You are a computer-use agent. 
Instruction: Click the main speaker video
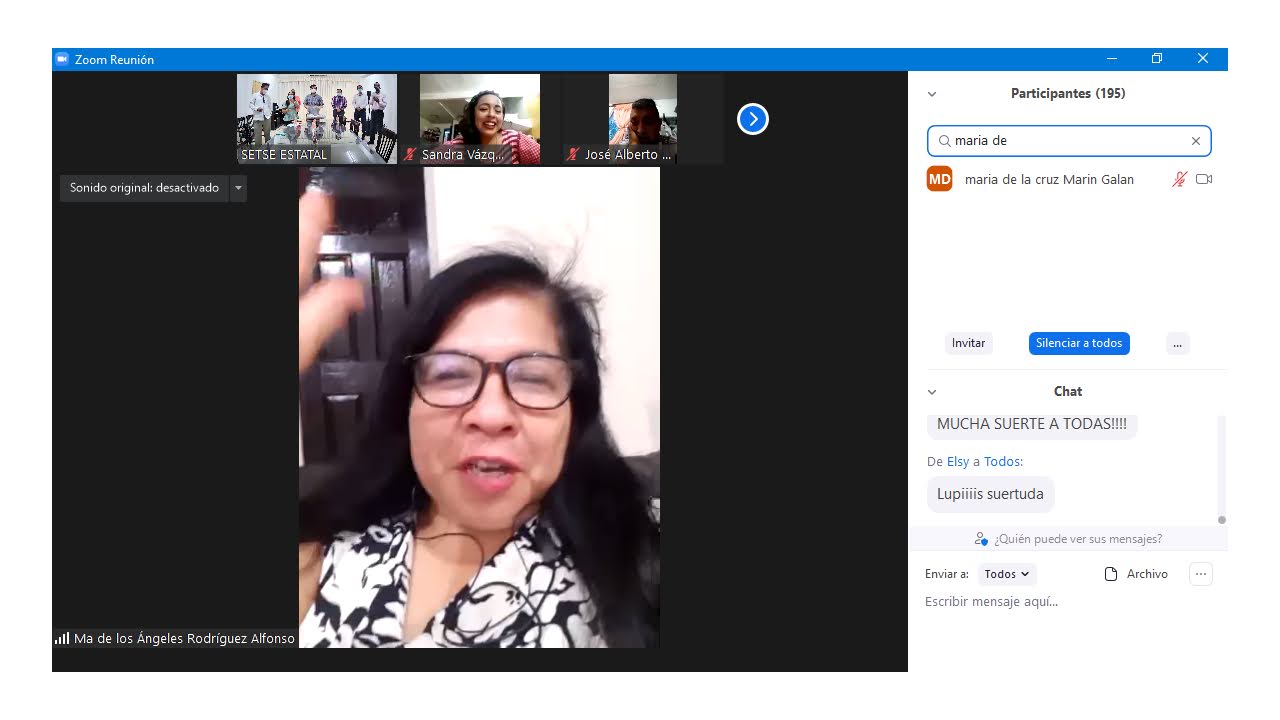479,407
